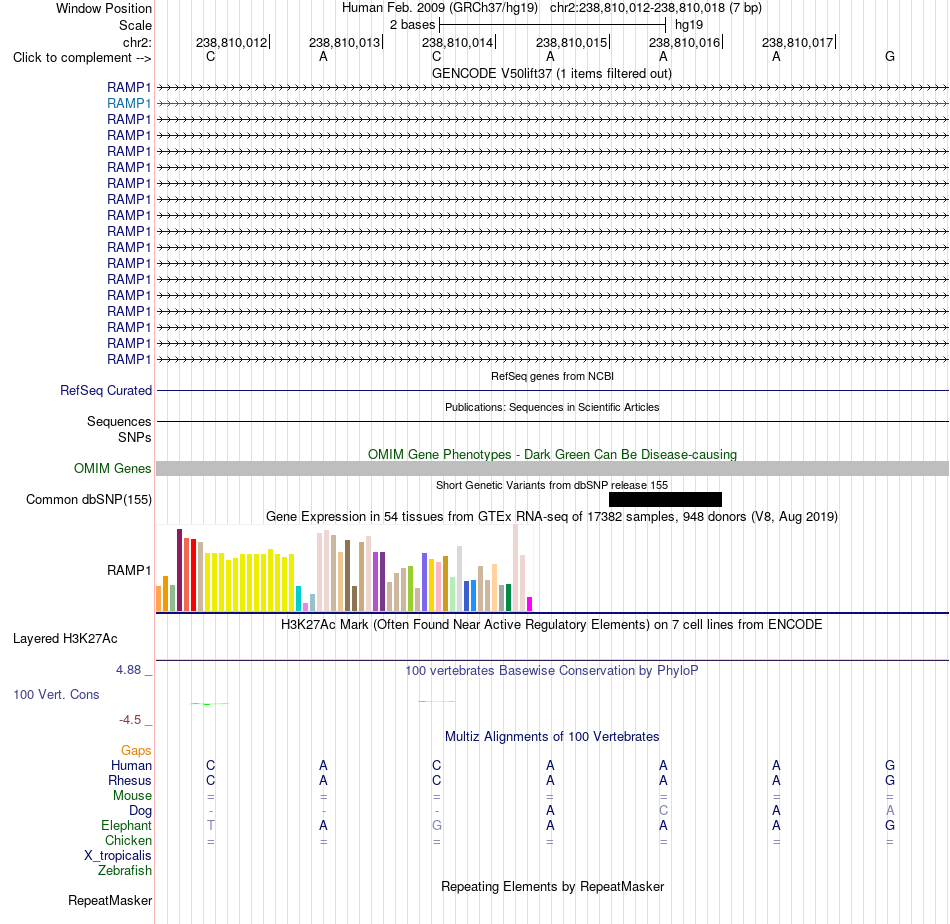Click the magenta bar in the GTEx chart
Viewport: 950px width, 924px height.
(530, 604)
